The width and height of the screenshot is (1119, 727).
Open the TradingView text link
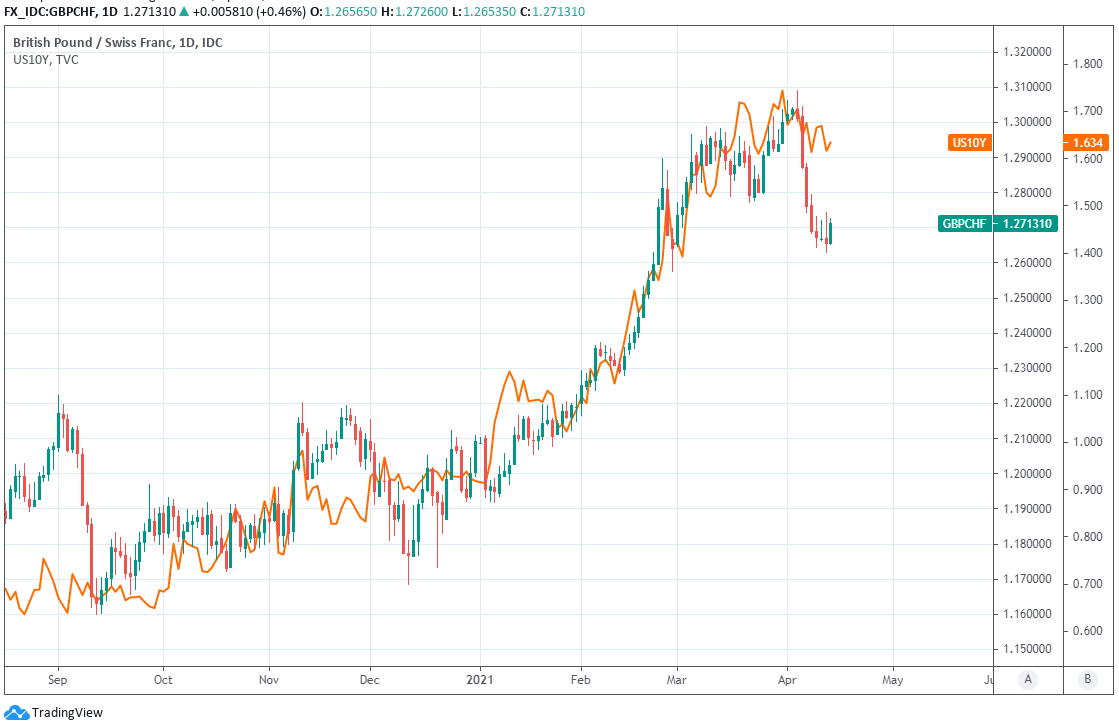tap(67, 713)
